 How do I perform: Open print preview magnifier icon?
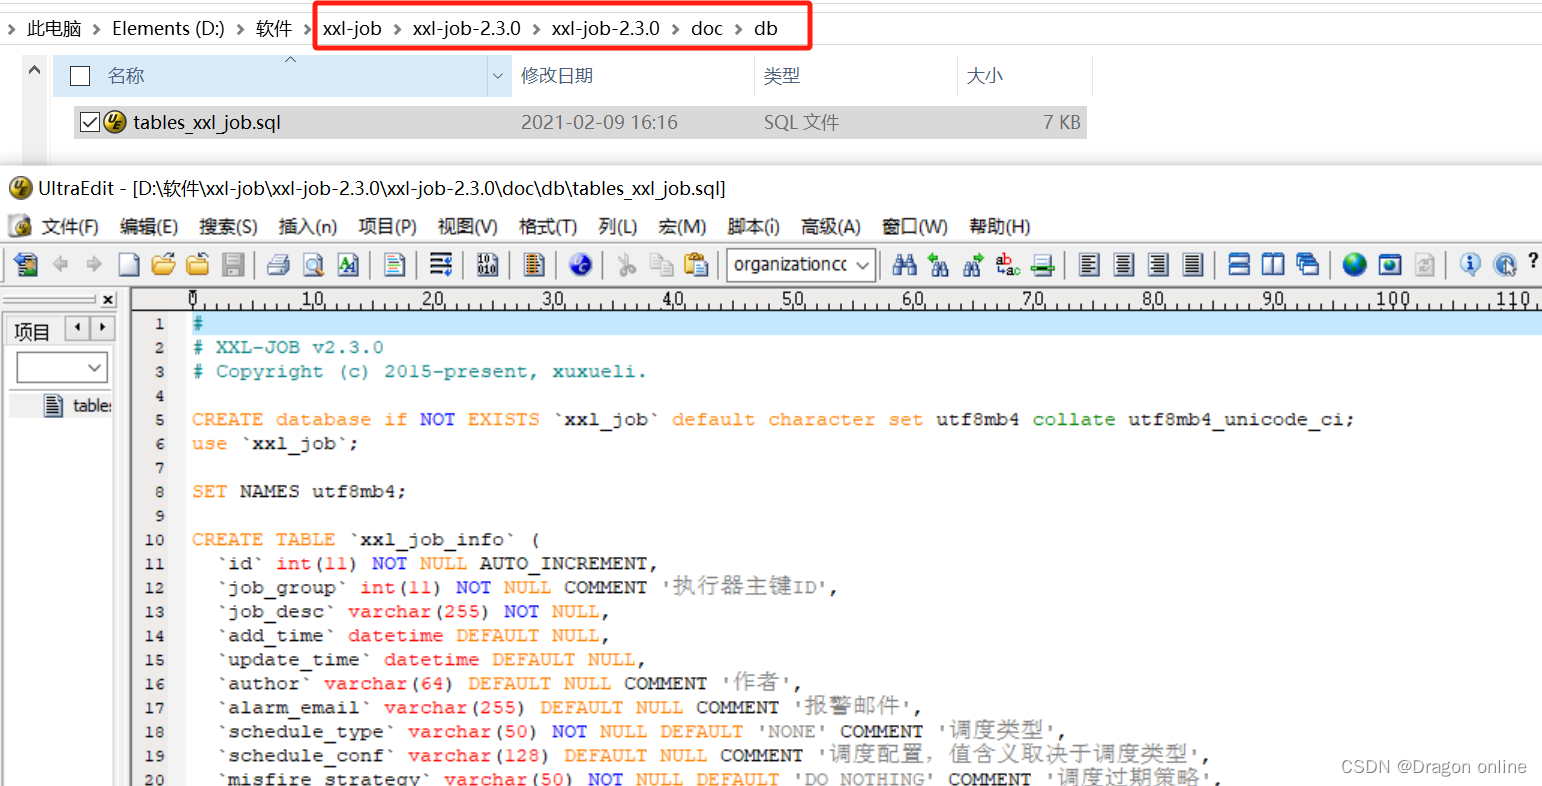(x=313, y=264)
